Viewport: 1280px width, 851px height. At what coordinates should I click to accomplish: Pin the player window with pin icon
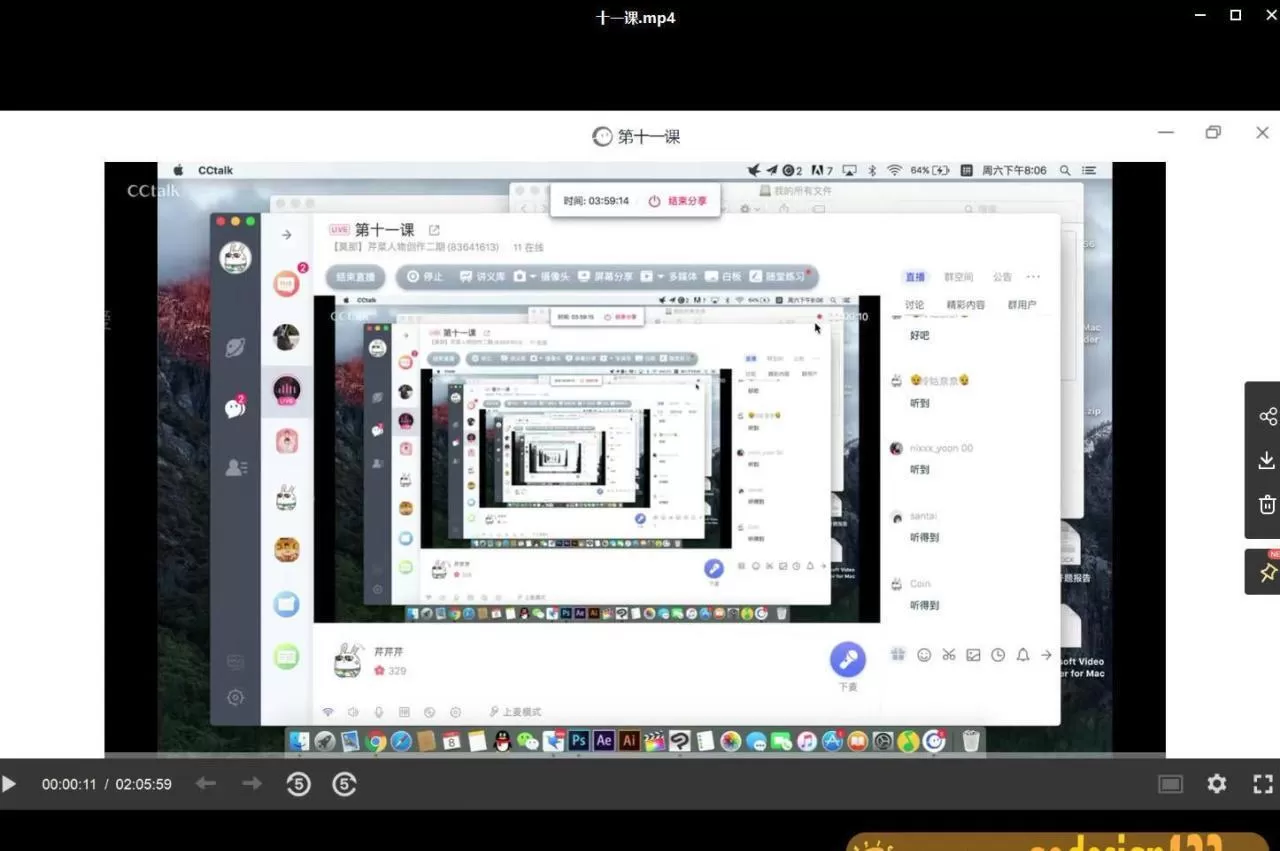point(1267,572)
